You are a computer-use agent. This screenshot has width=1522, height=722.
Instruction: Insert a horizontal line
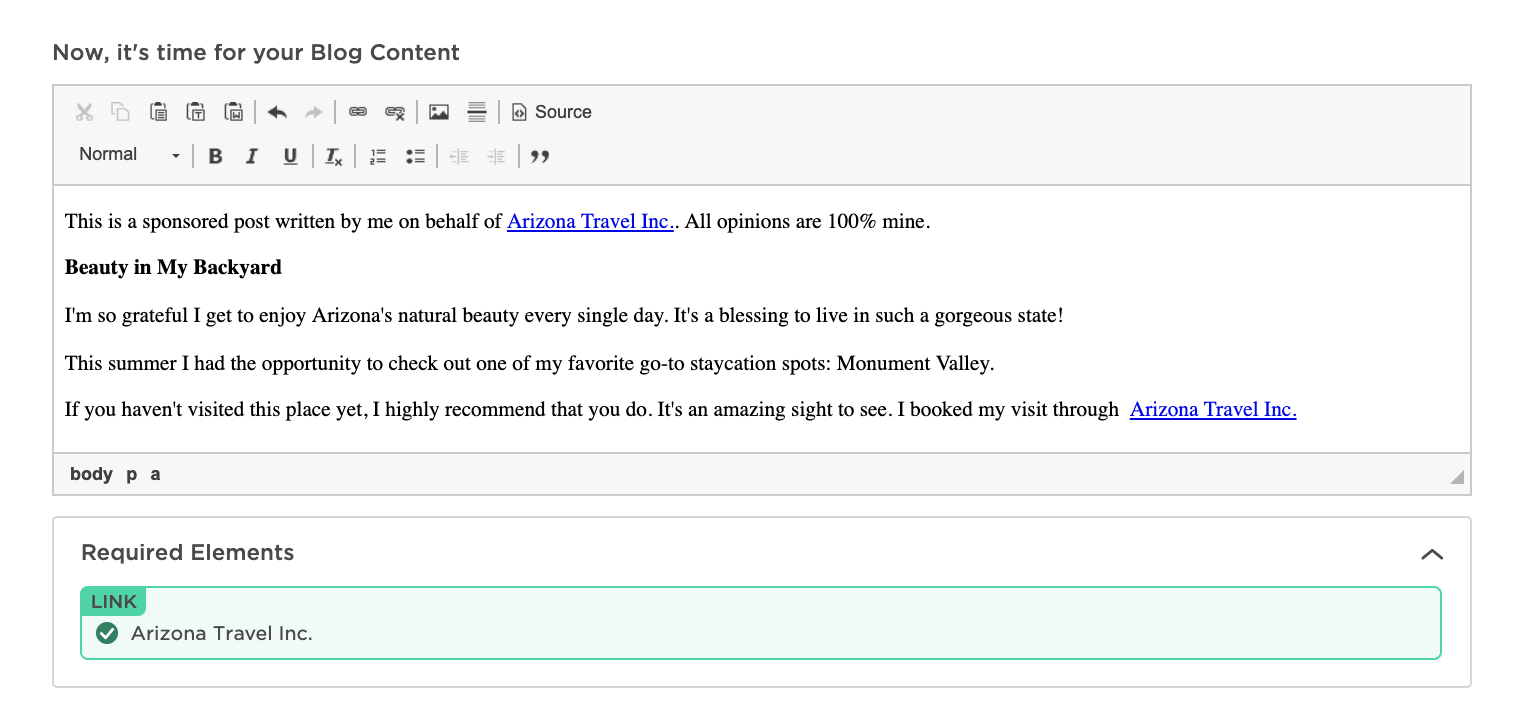(x=477, y=112)
